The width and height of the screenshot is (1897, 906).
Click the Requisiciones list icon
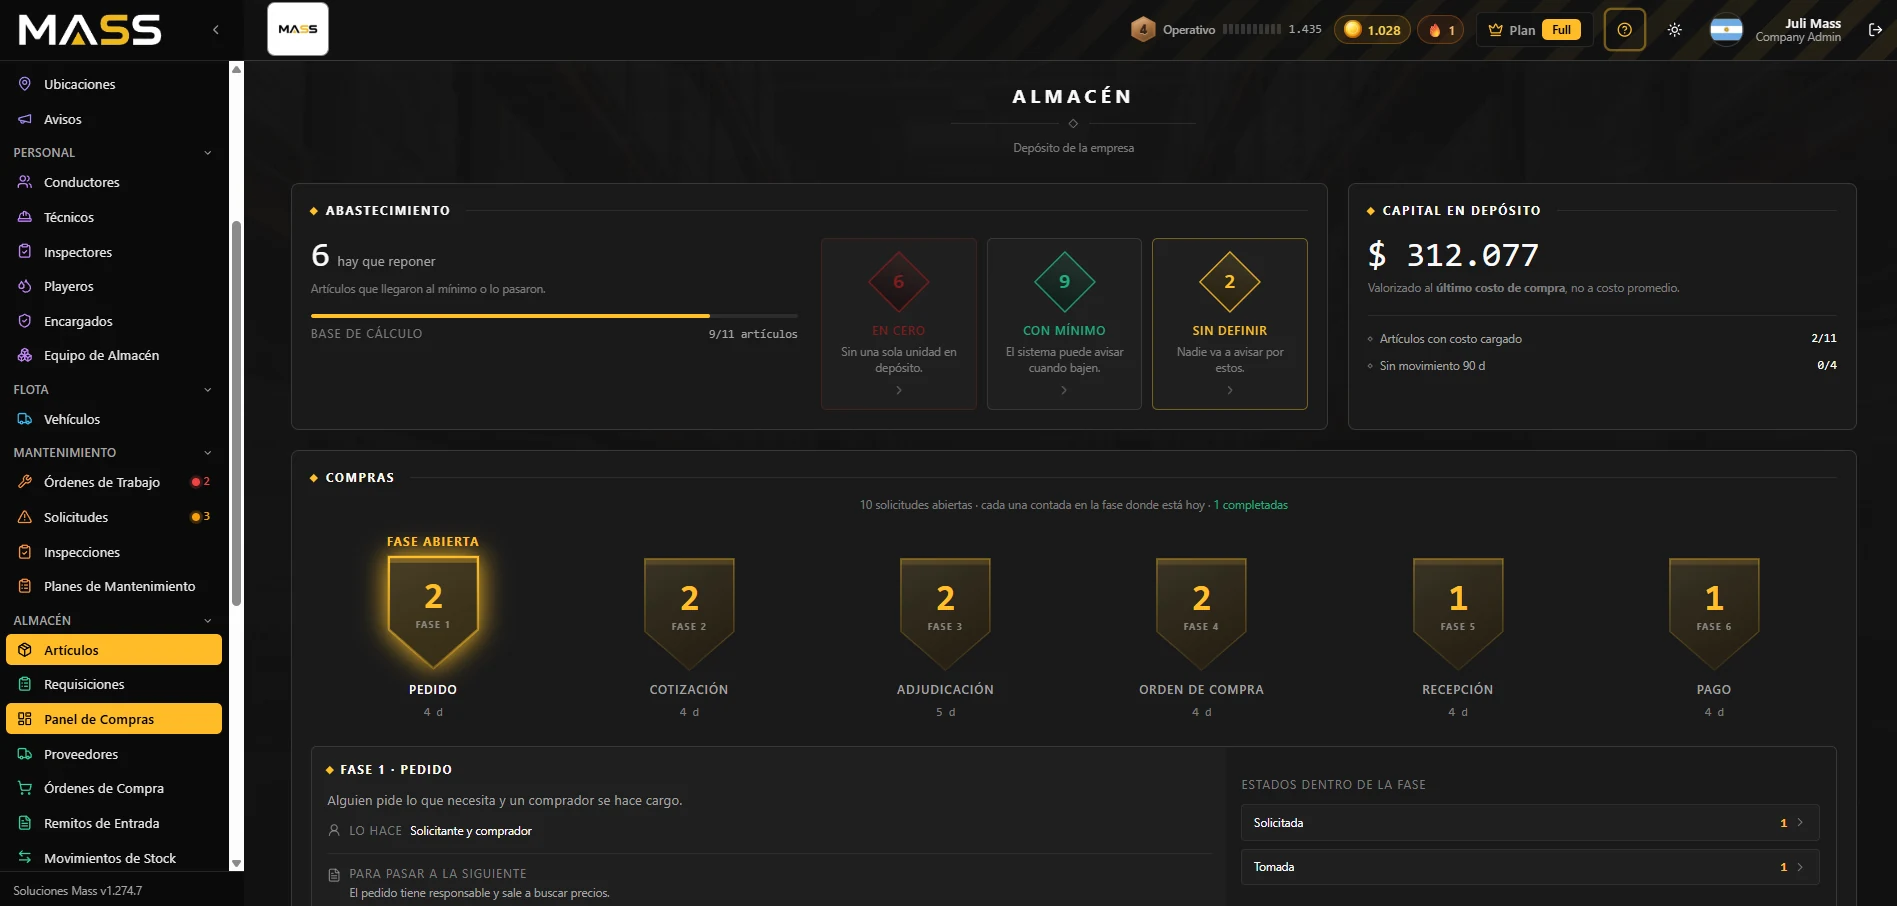[x=25, y=684]
